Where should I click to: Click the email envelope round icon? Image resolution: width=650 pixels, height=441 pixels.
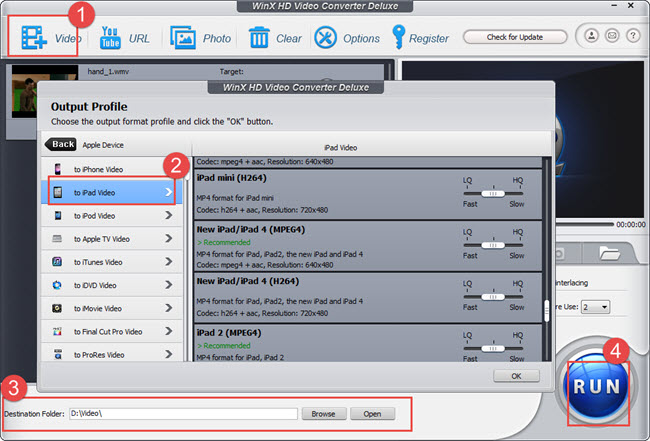click(x=612, y=36)
